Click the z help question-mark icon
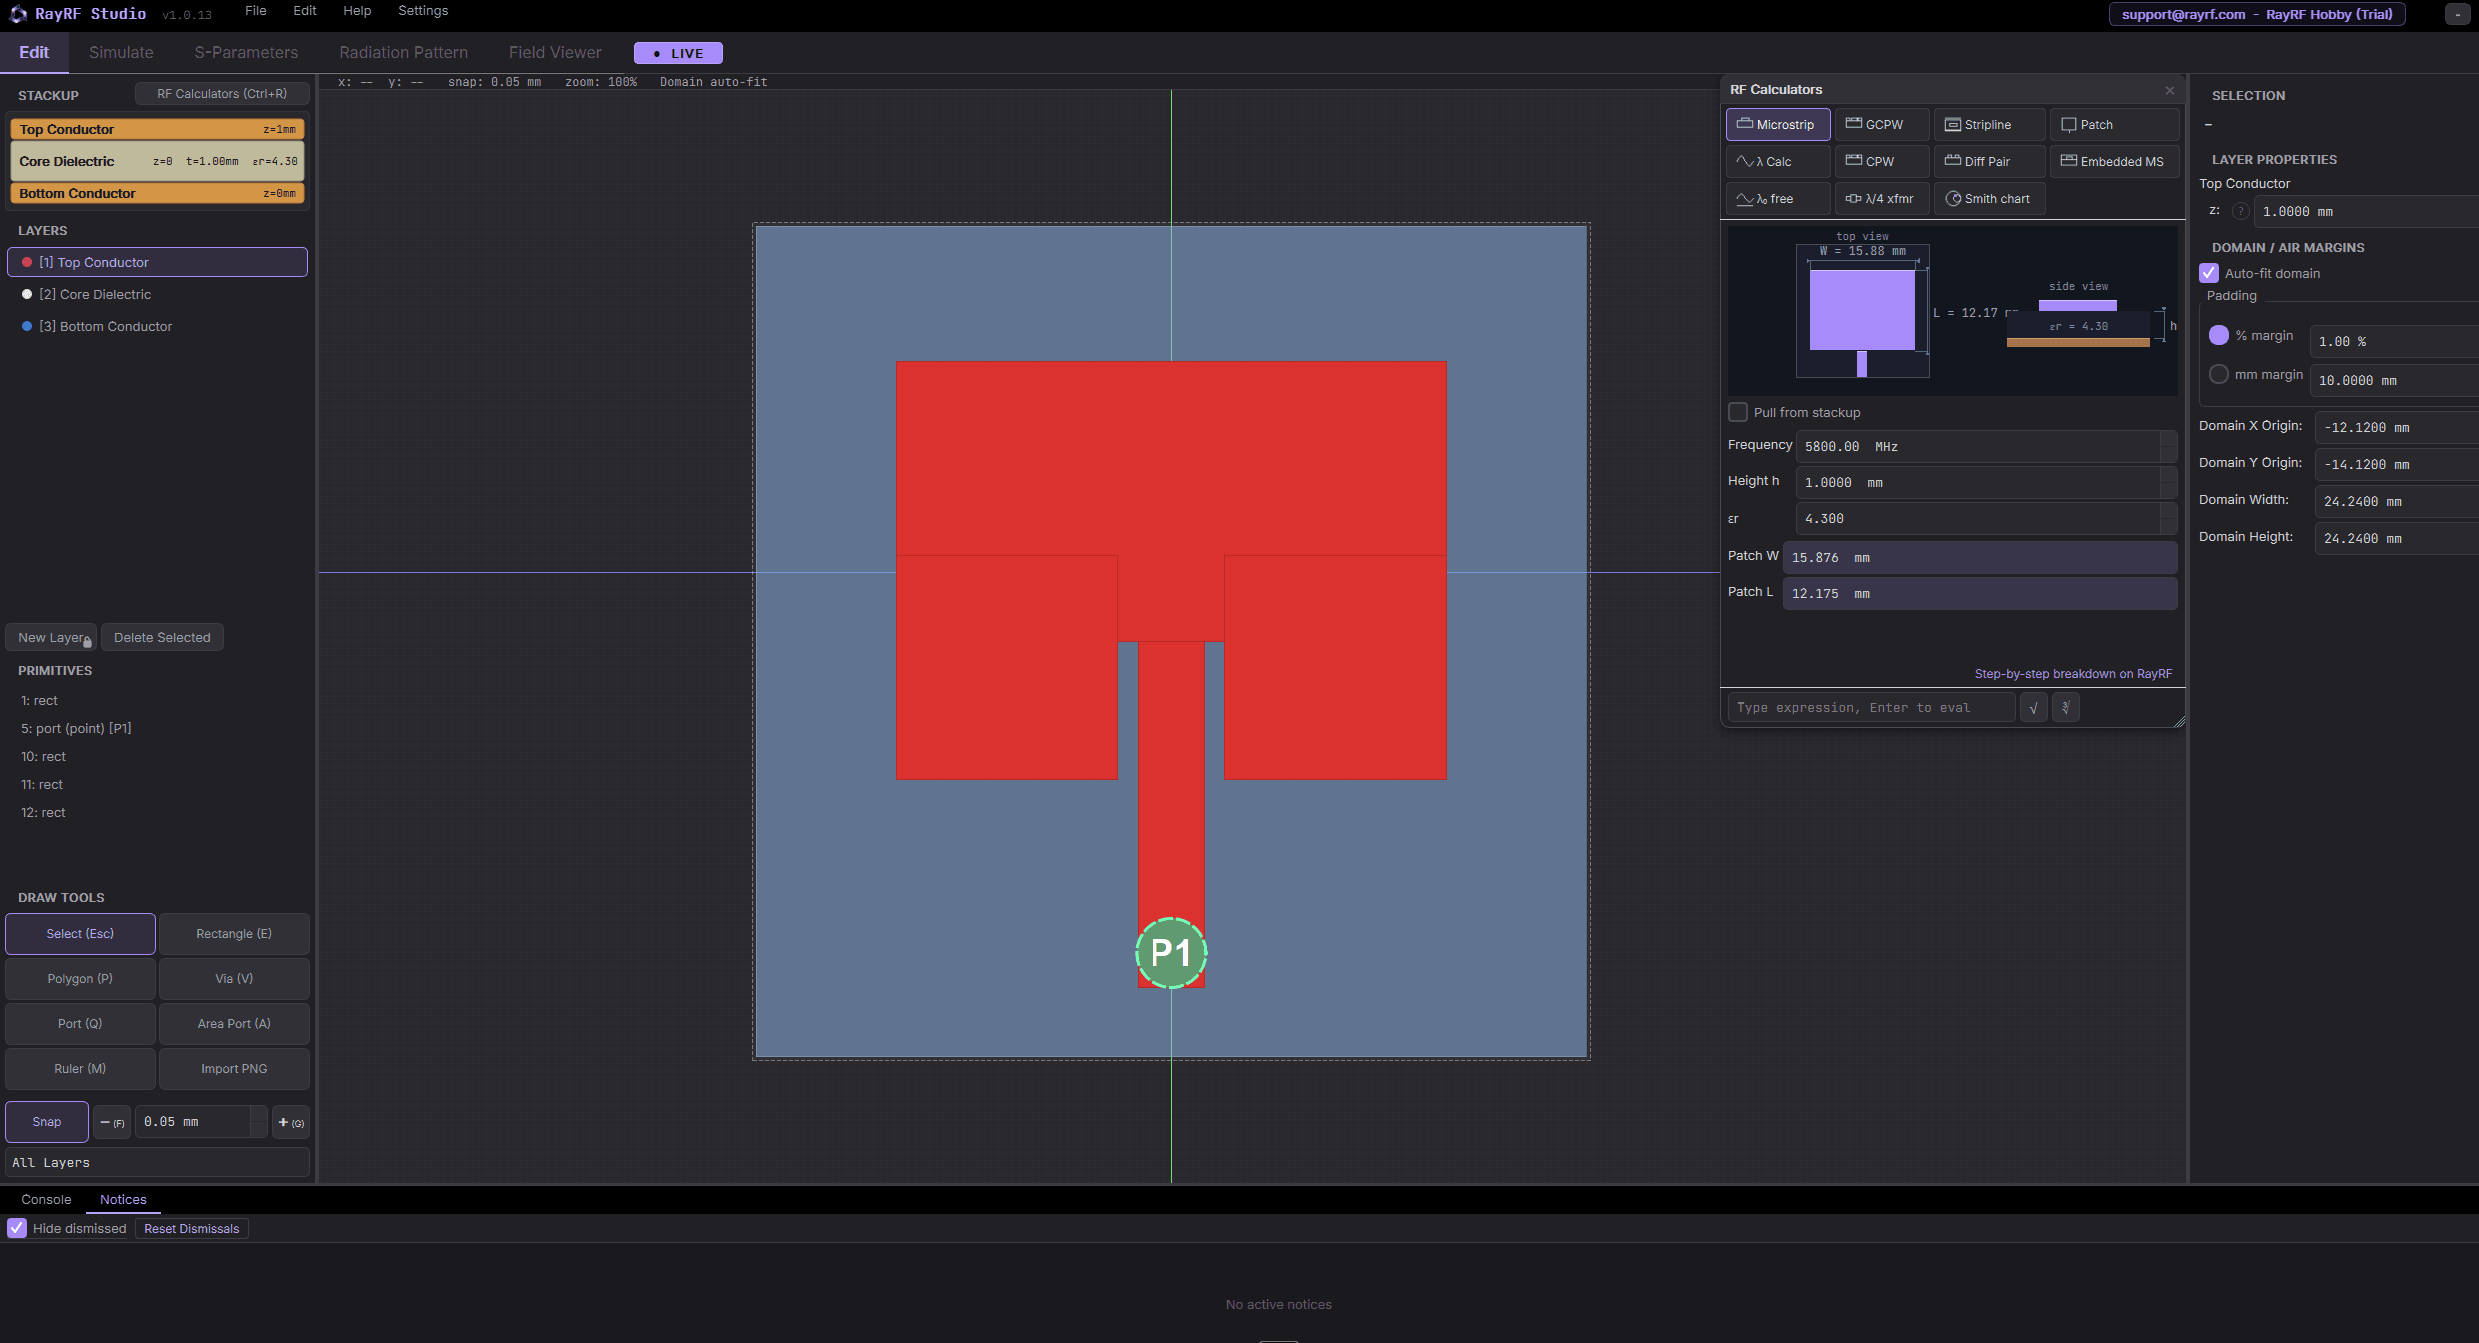The image size is (2479, 1343). (x=2240, y=211)
